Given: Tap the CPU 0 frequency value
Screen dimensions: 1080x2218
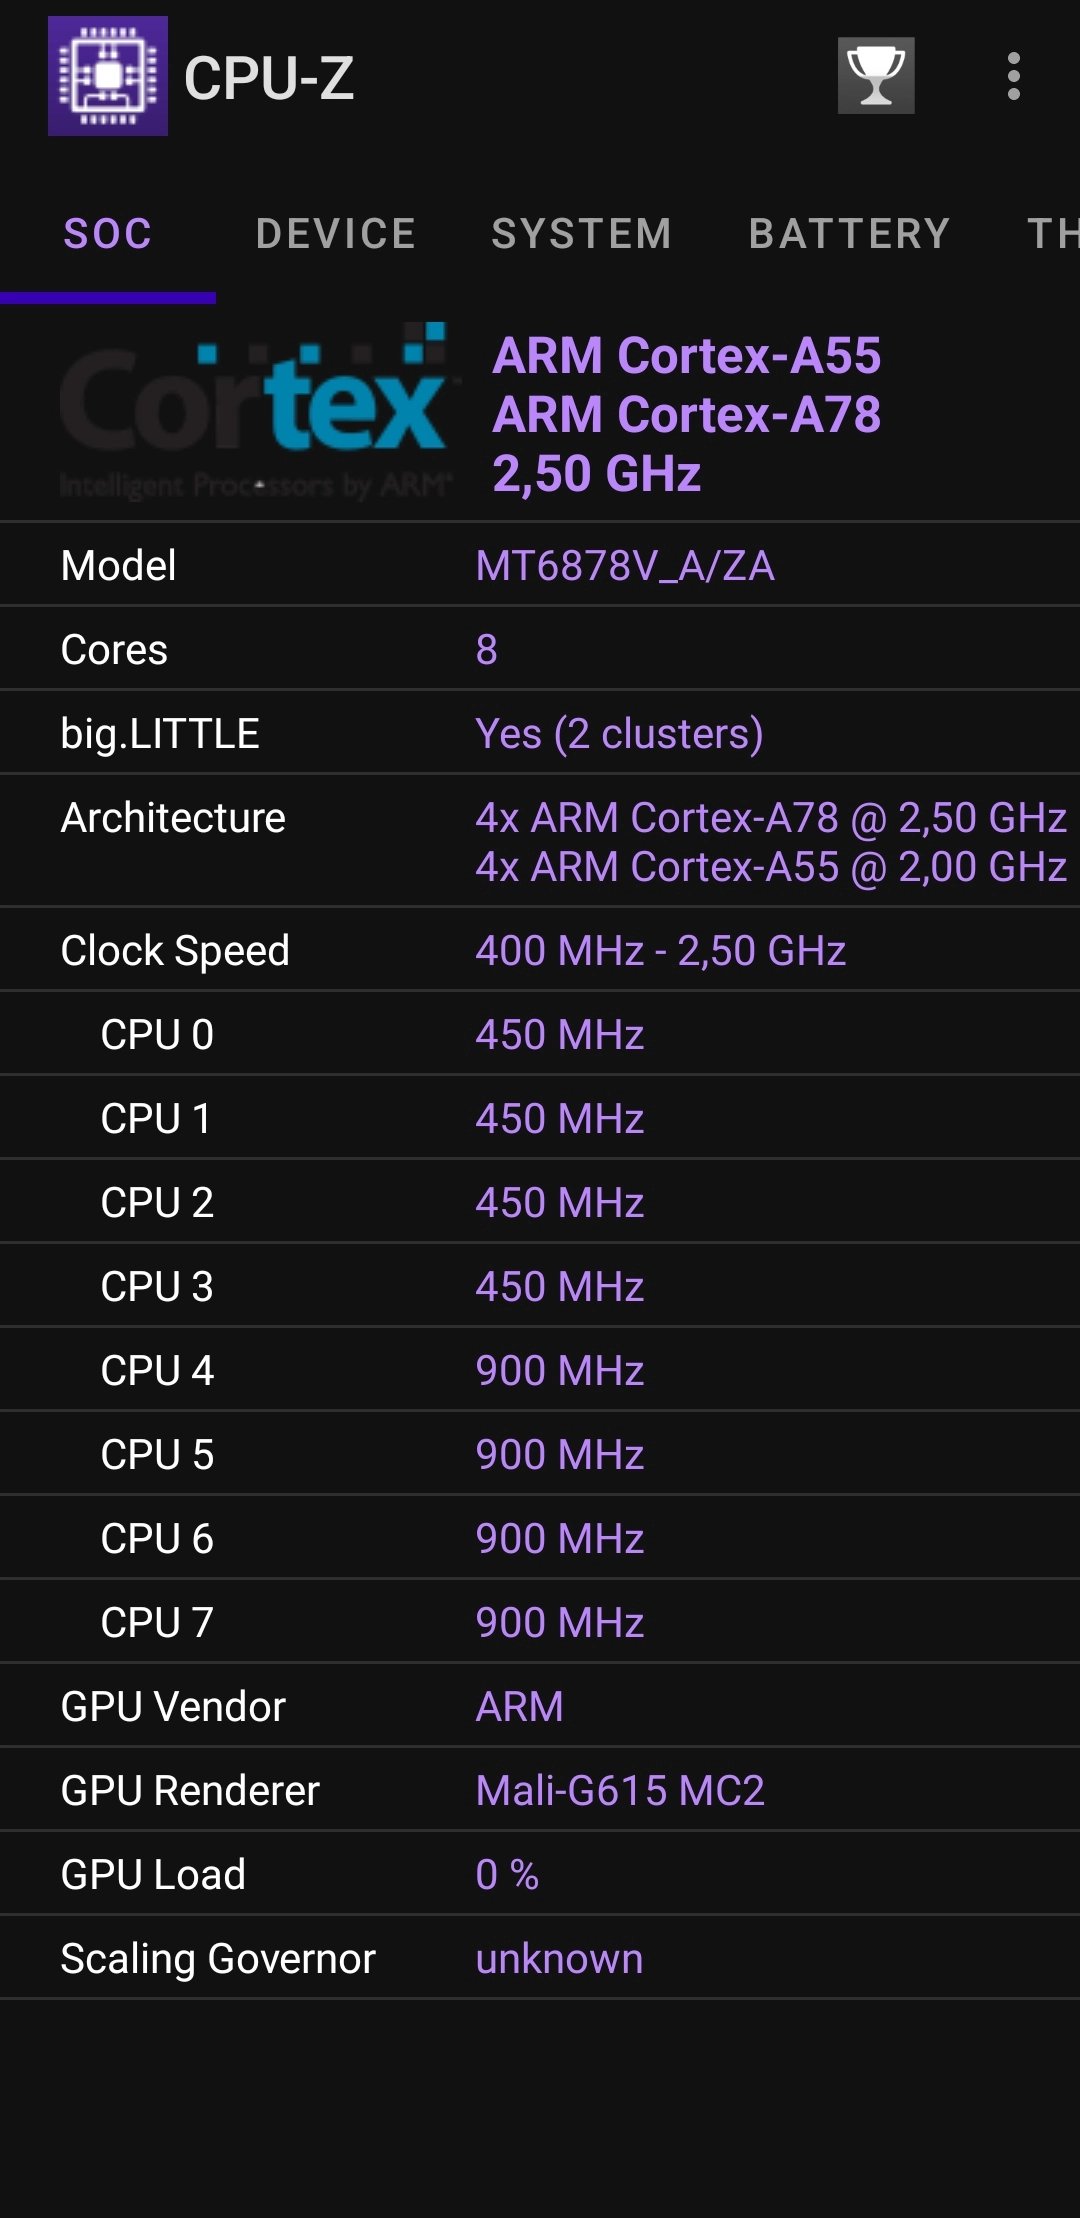Looking at the screenshot, I should coord(558,1034).
